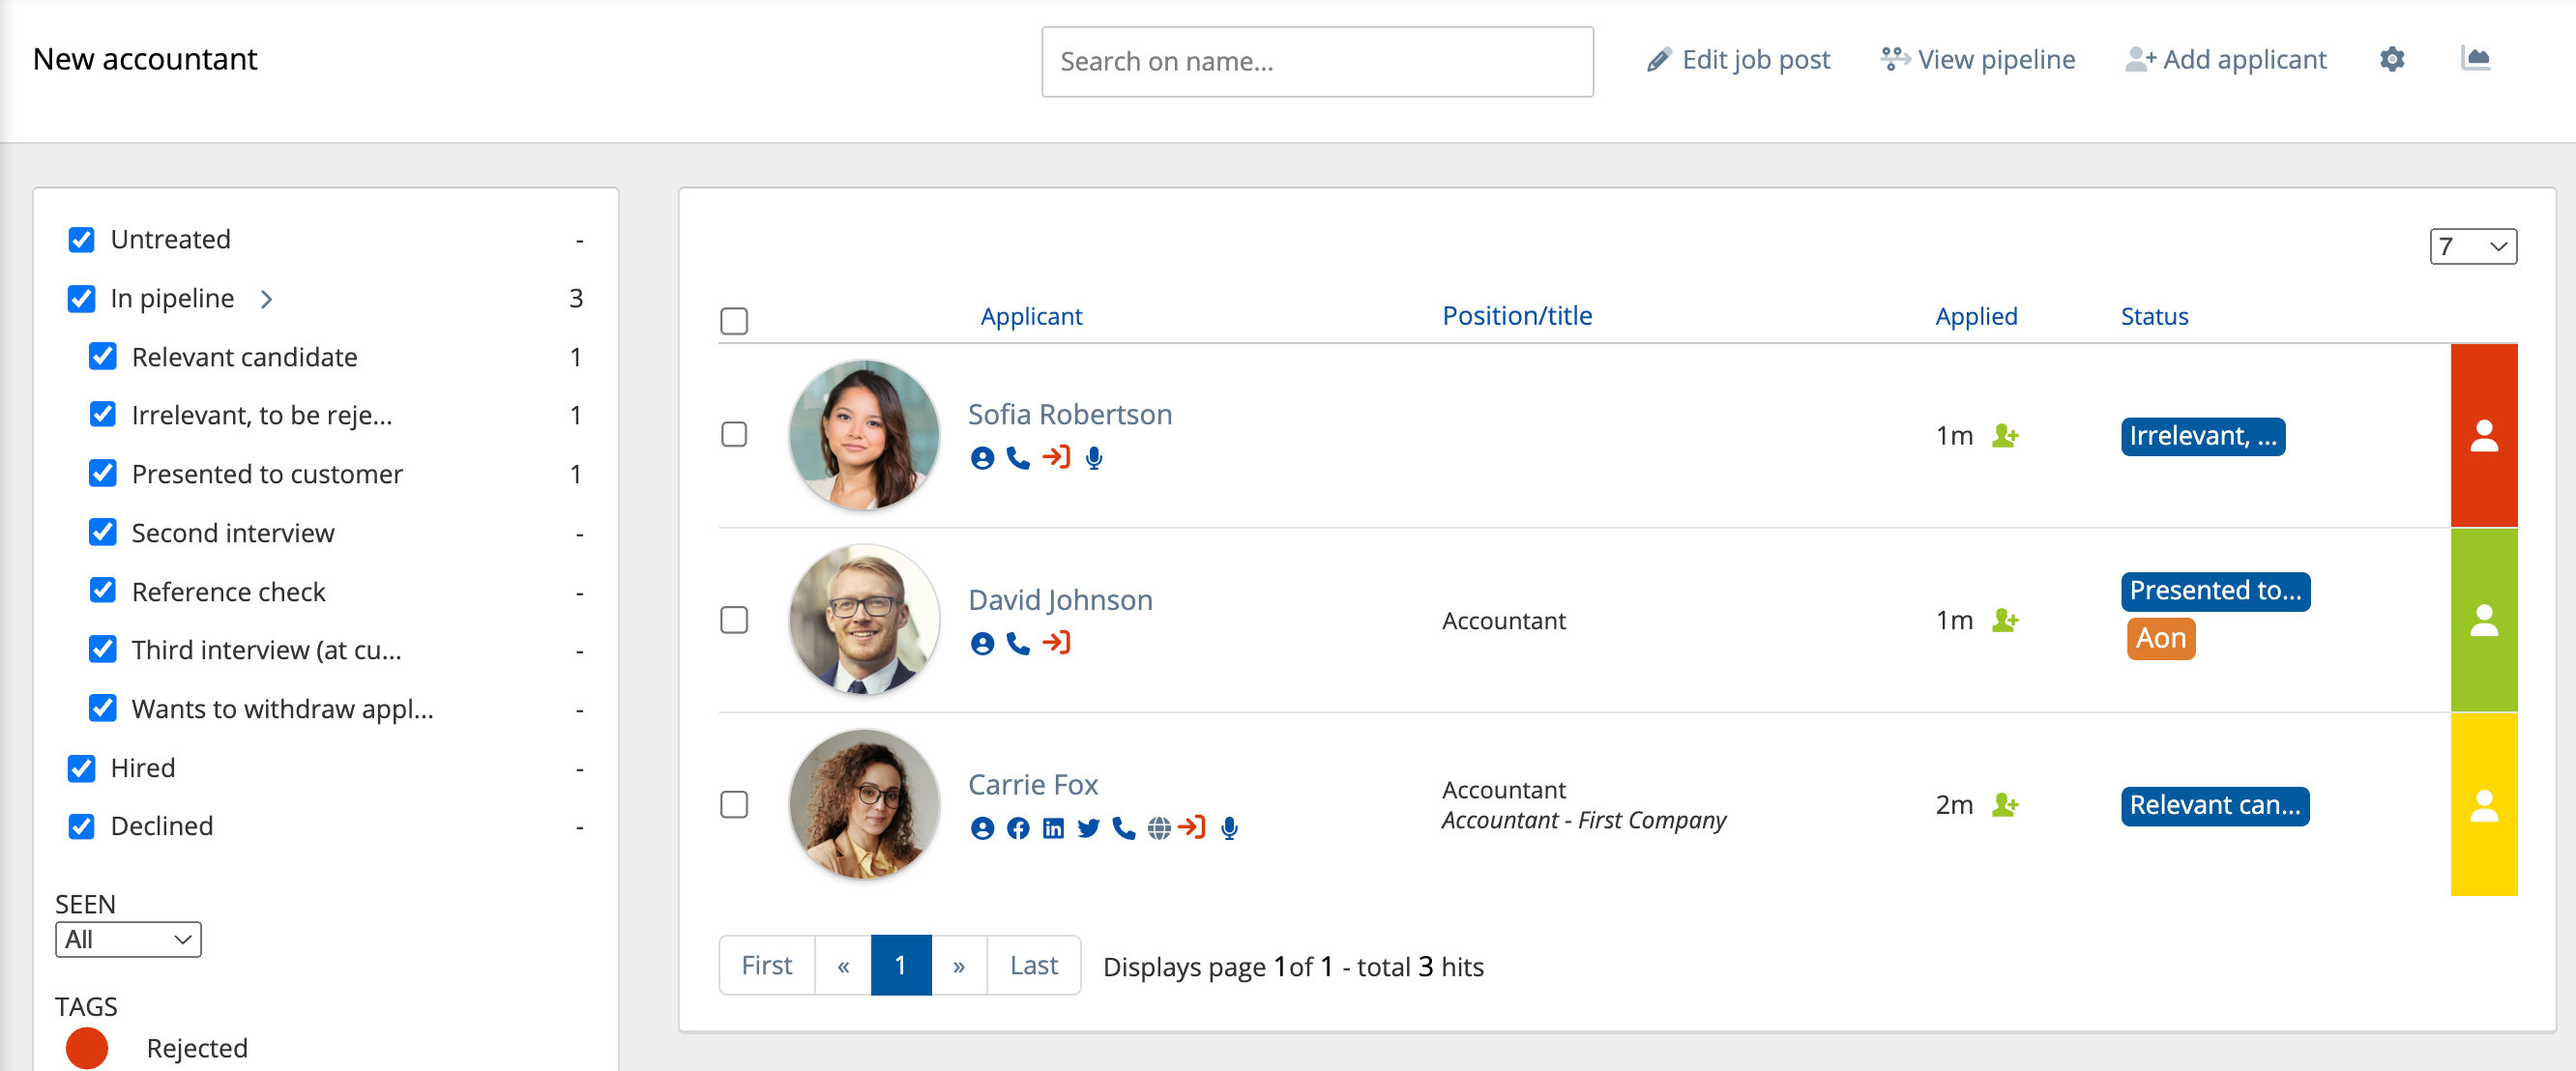
Task: Sort by Position/title column header
Action: point(1516,316)
